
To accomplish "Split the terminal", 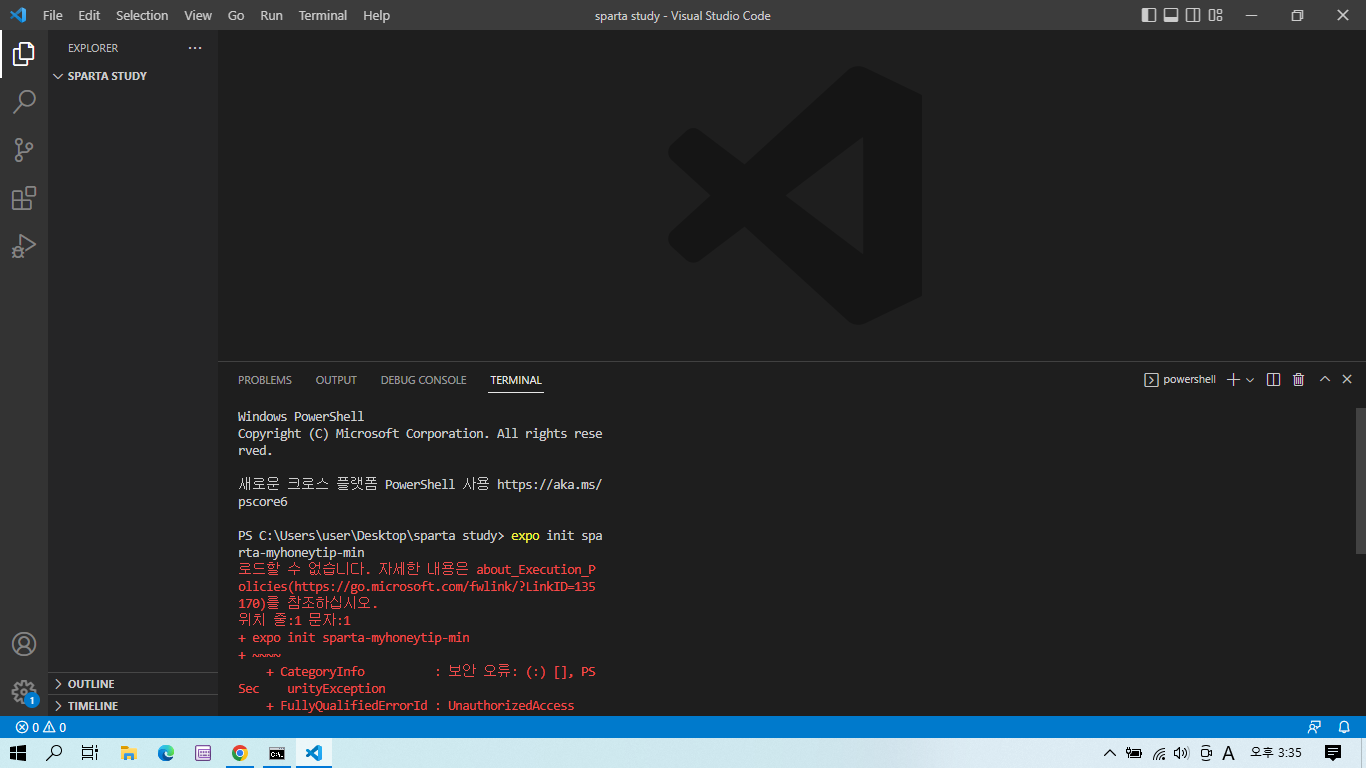I will (1274, 380).
